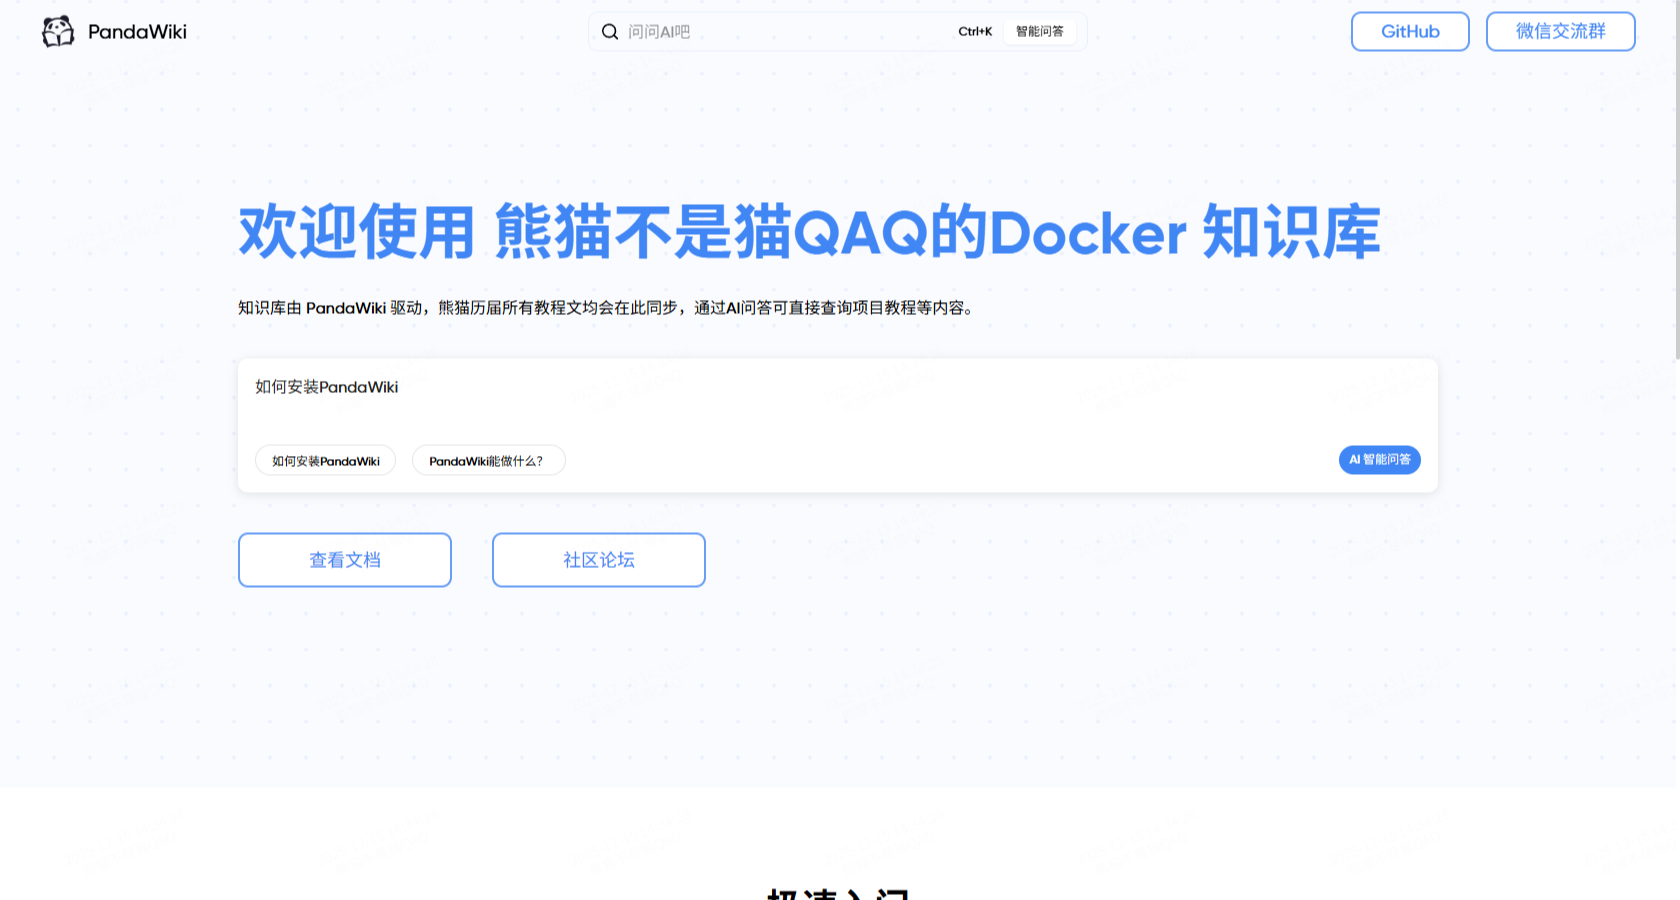Click the panda logo icon in the header
Image resolution: width=1680 pixels, height=900 pixels.
click(x=60, y=31)
